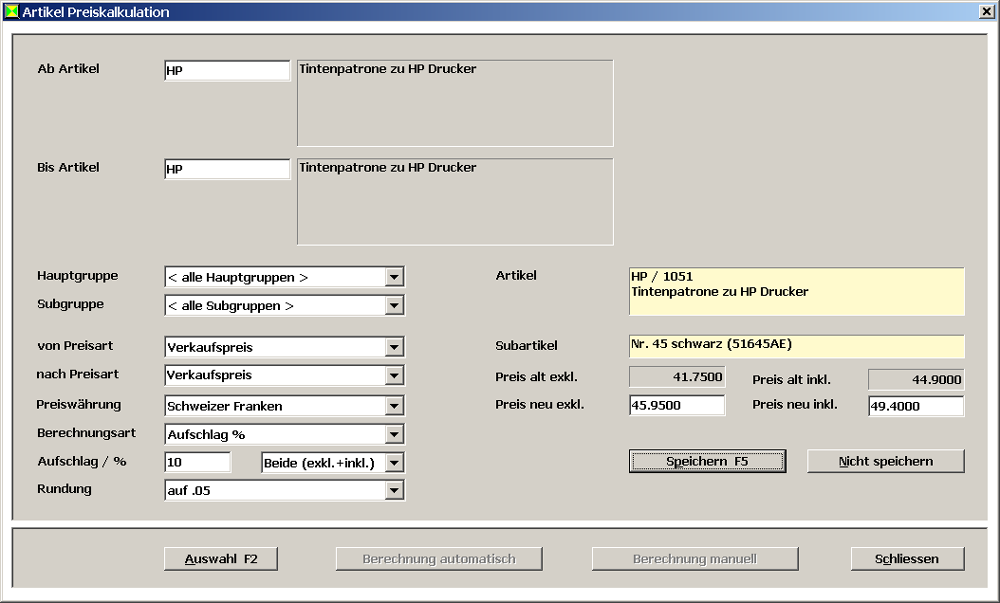
Task: Open the von Preisart dropdown
Action: click(394, 347)
